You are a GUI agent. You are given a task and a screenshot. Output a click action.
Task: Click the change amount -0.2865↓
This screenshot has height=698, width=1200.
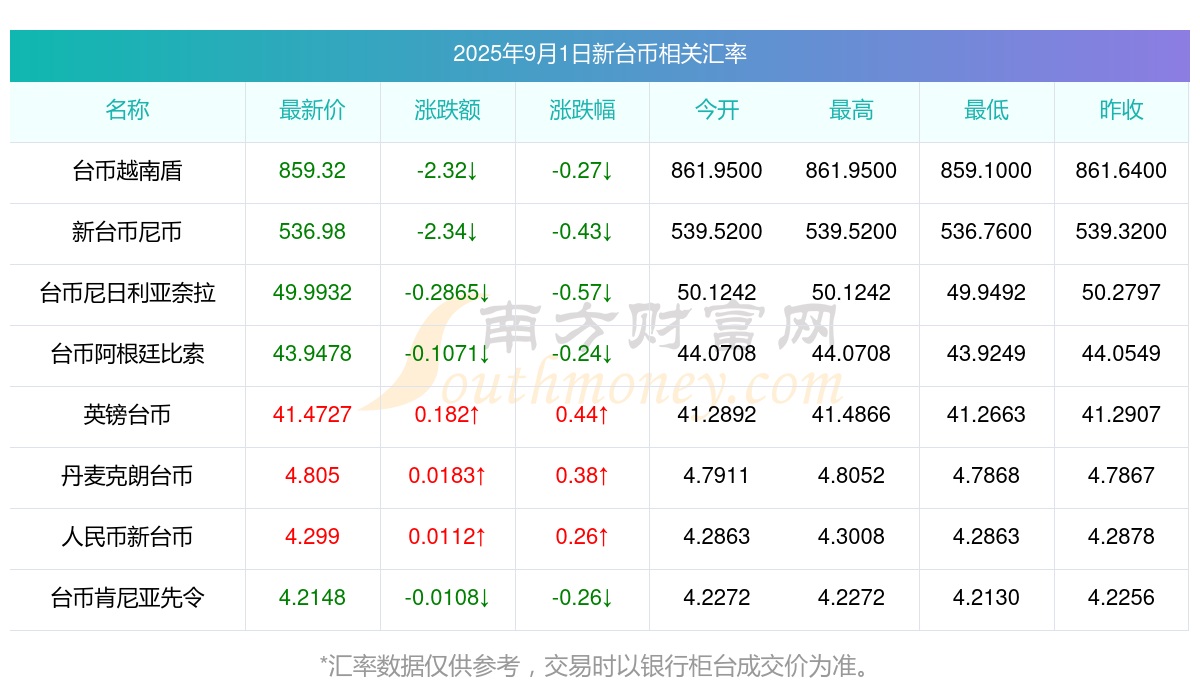click(447, 293)
